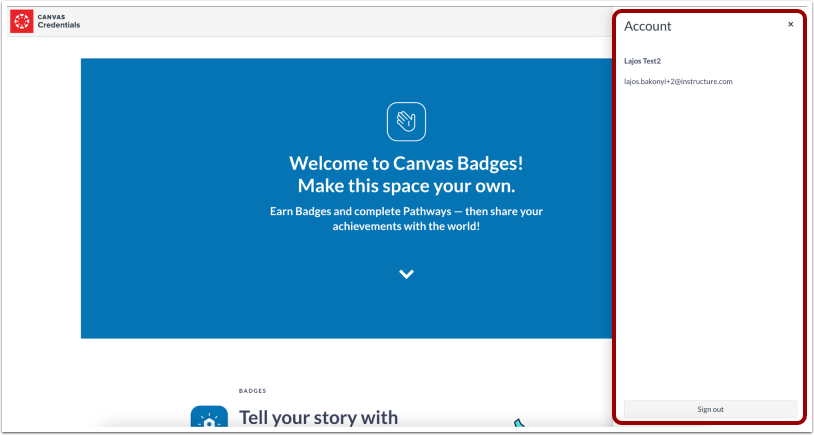This screenshot has height=435, width=814.
Task: Click the Account panel heading
Action: coord(648,26)
